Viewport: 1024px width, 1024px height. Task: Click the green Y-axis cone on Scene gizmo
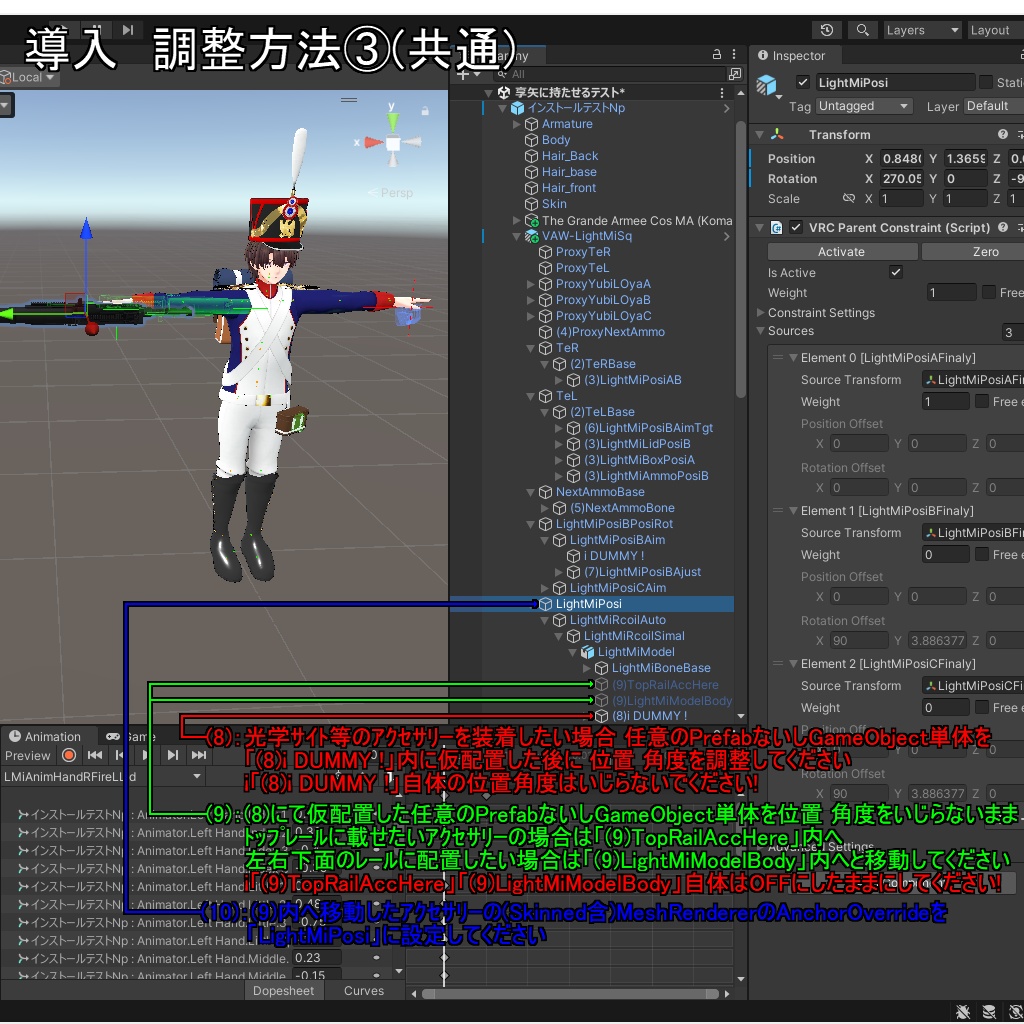pyautogui.click(x=392, y=121)
